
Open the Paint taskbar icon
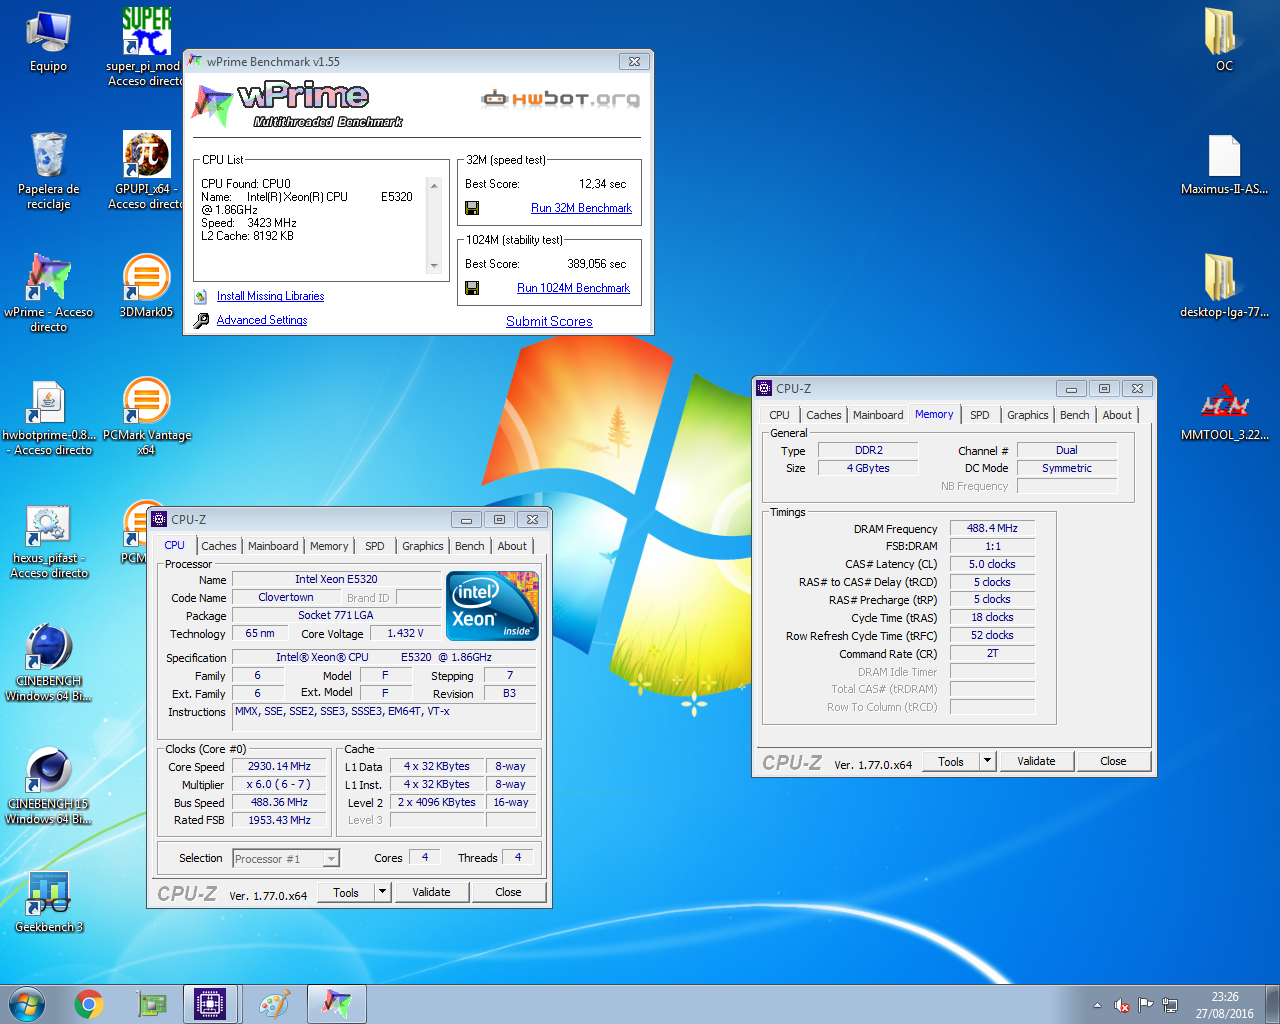pyautogui.click(x=274, y=1004)
